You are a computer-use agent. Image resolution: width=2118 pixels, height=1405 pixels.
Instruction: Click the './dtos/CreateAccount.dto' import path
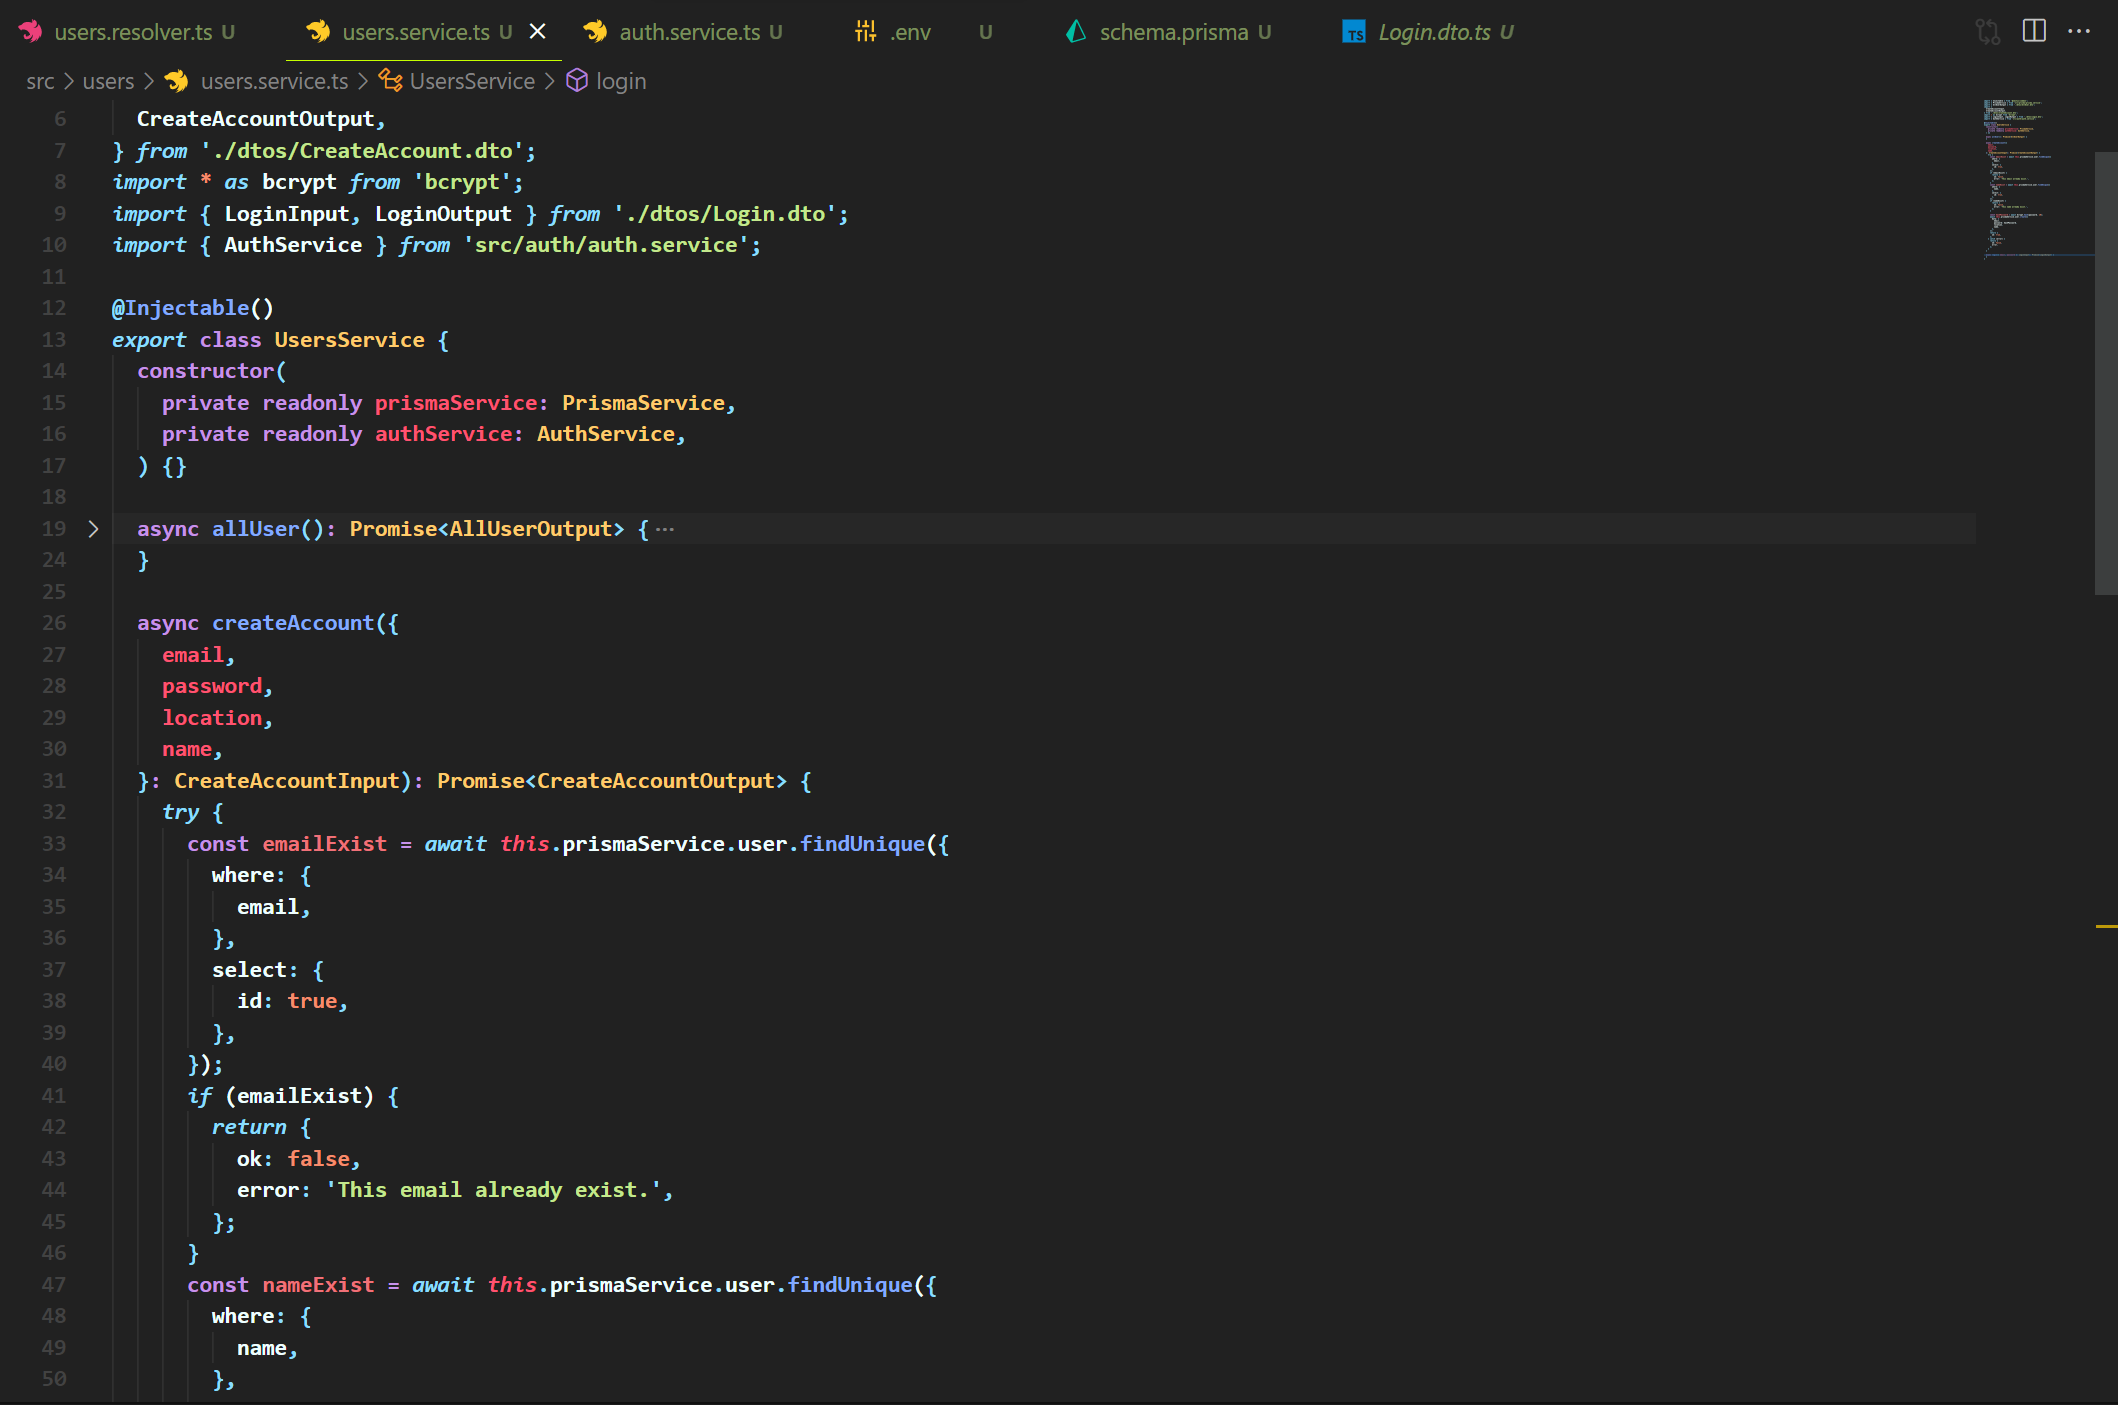[x=363, y=151]
